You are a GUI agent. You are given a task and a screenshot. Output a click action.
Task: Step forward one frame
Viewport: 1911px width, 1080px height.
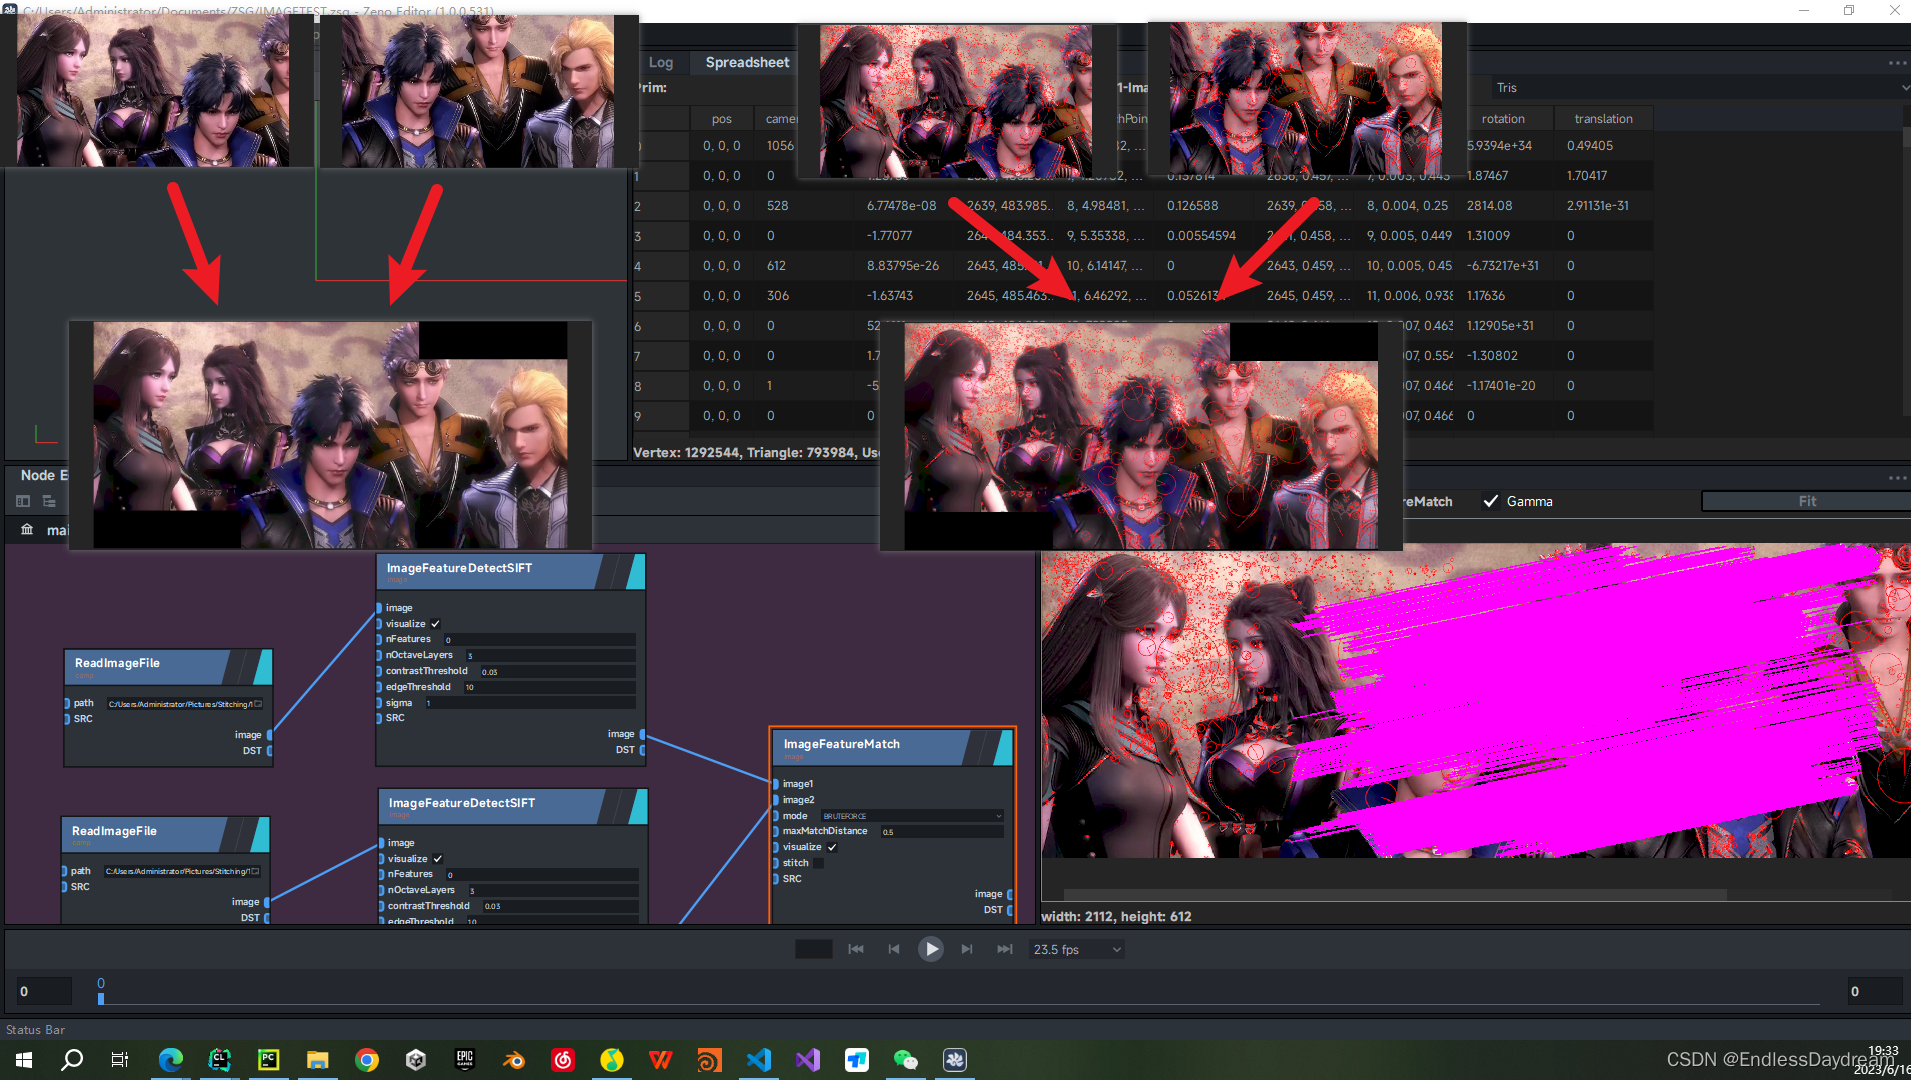[967, 949]
